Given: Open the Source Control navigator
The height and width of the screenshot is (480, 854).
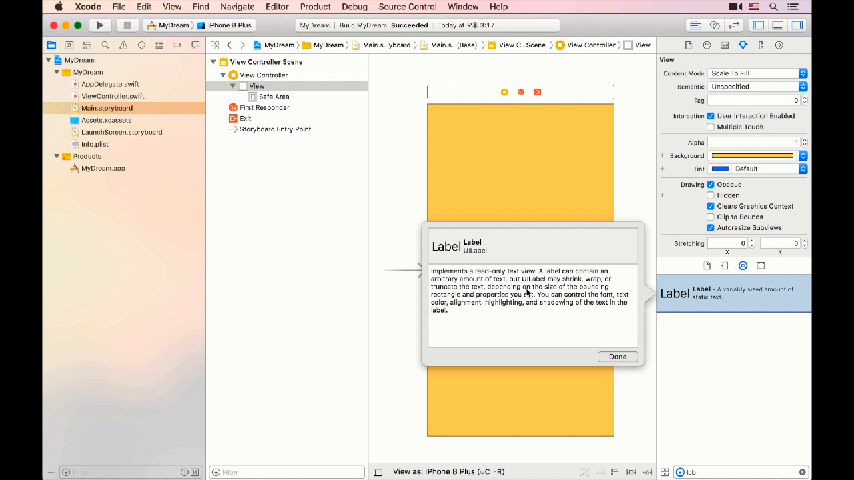Looking at the screenshot, I should click(69, 45).
